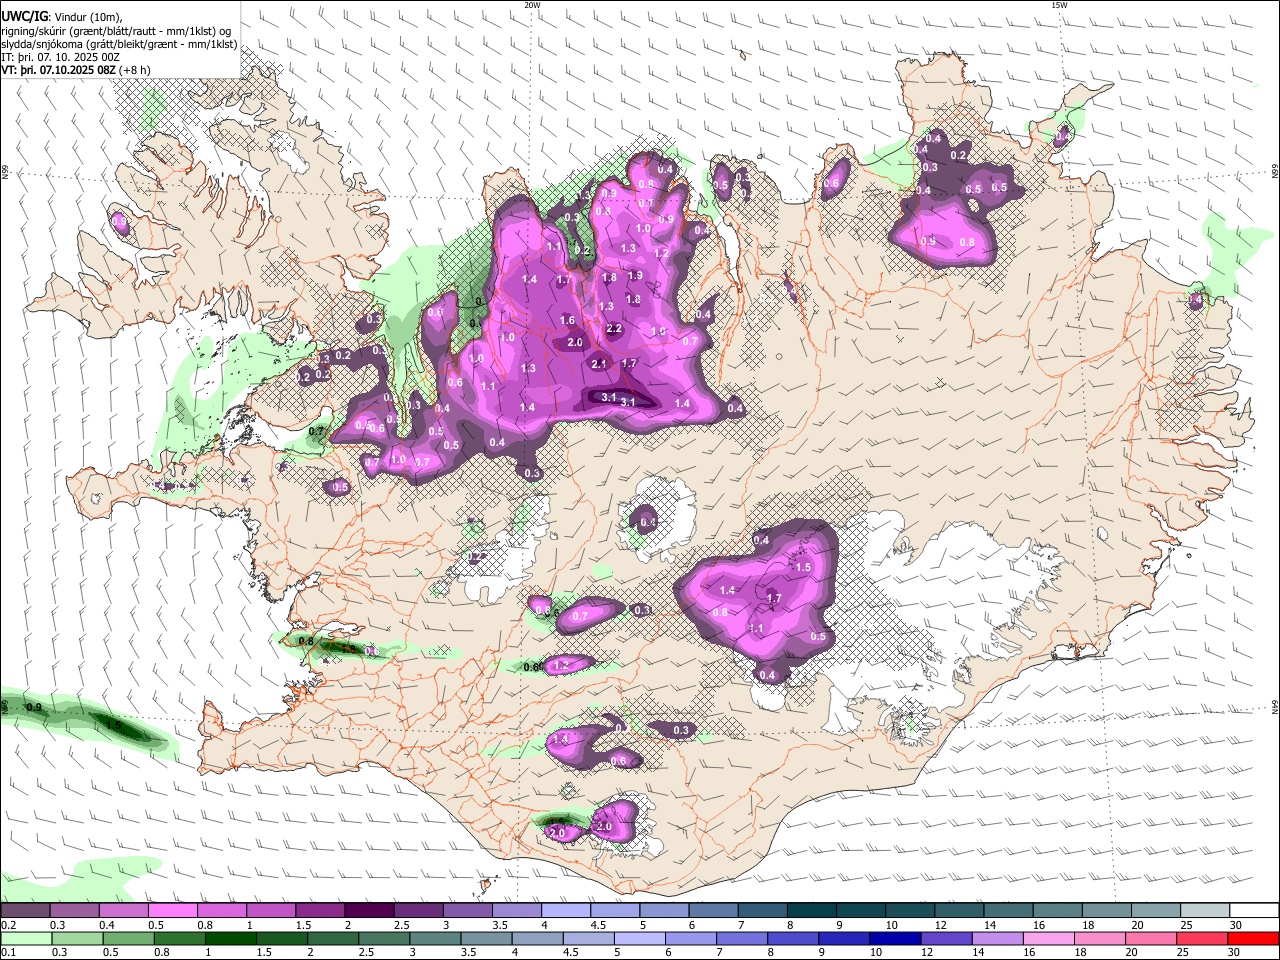Pick the dark mauve 0.2–0.3 snow legend swatch

click(x=25, y=911)
